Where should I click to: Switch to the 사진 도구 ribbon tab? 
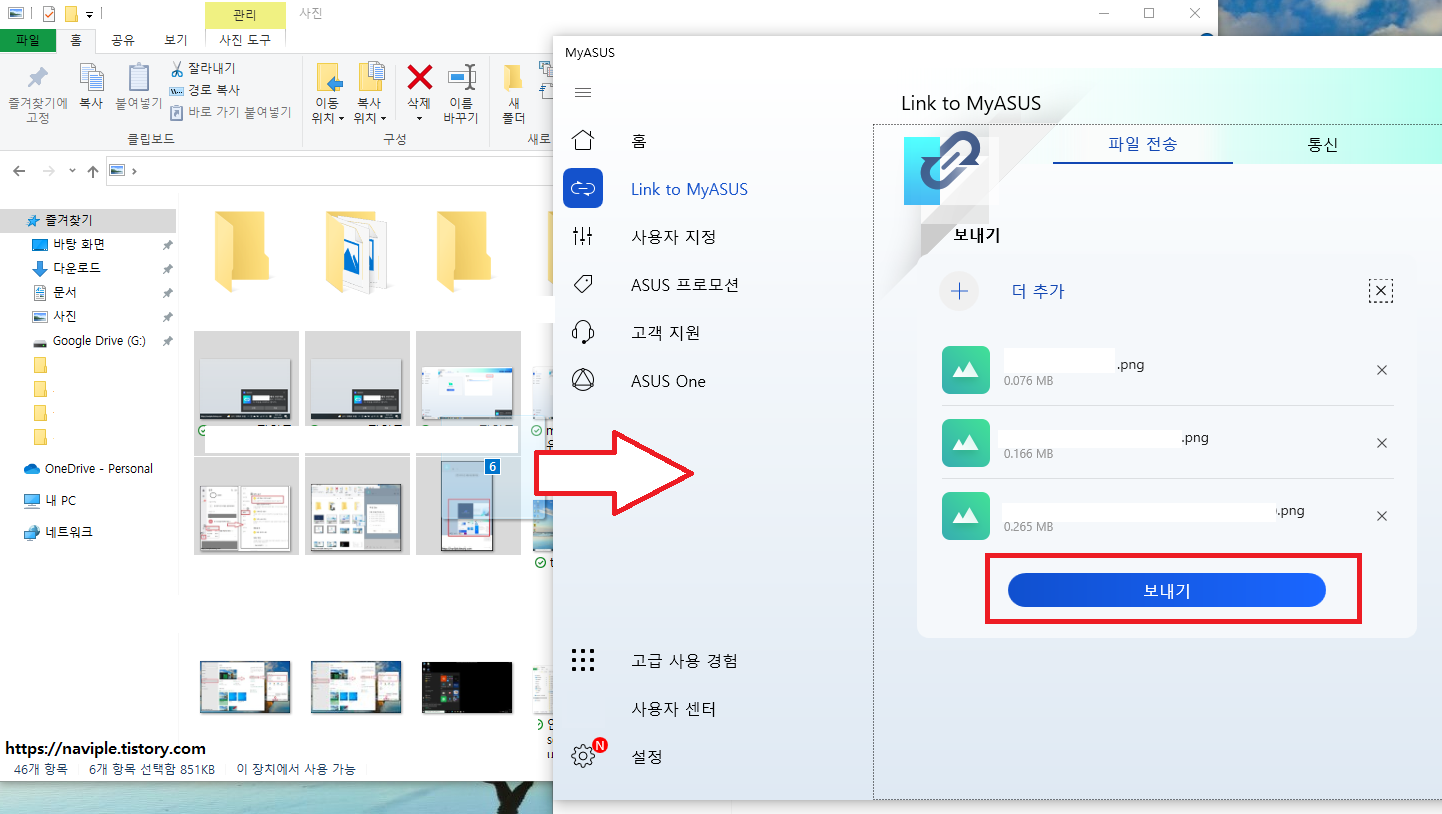tap(245, 40)
